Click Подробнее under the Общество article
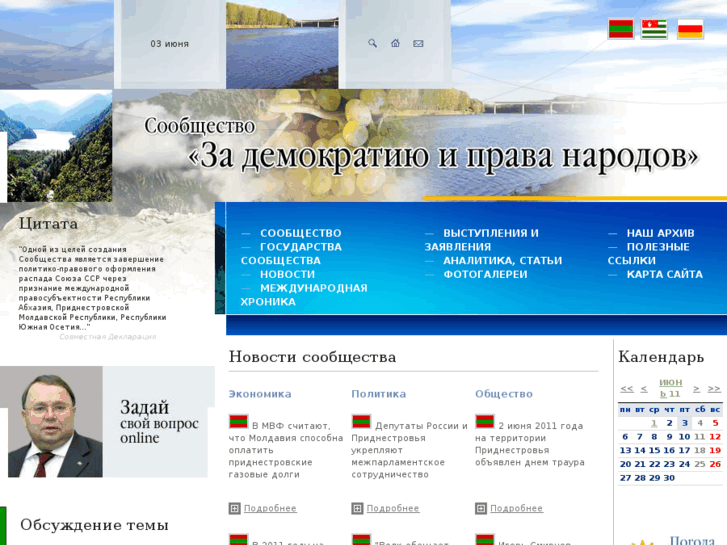 click(x=517, y=508)
